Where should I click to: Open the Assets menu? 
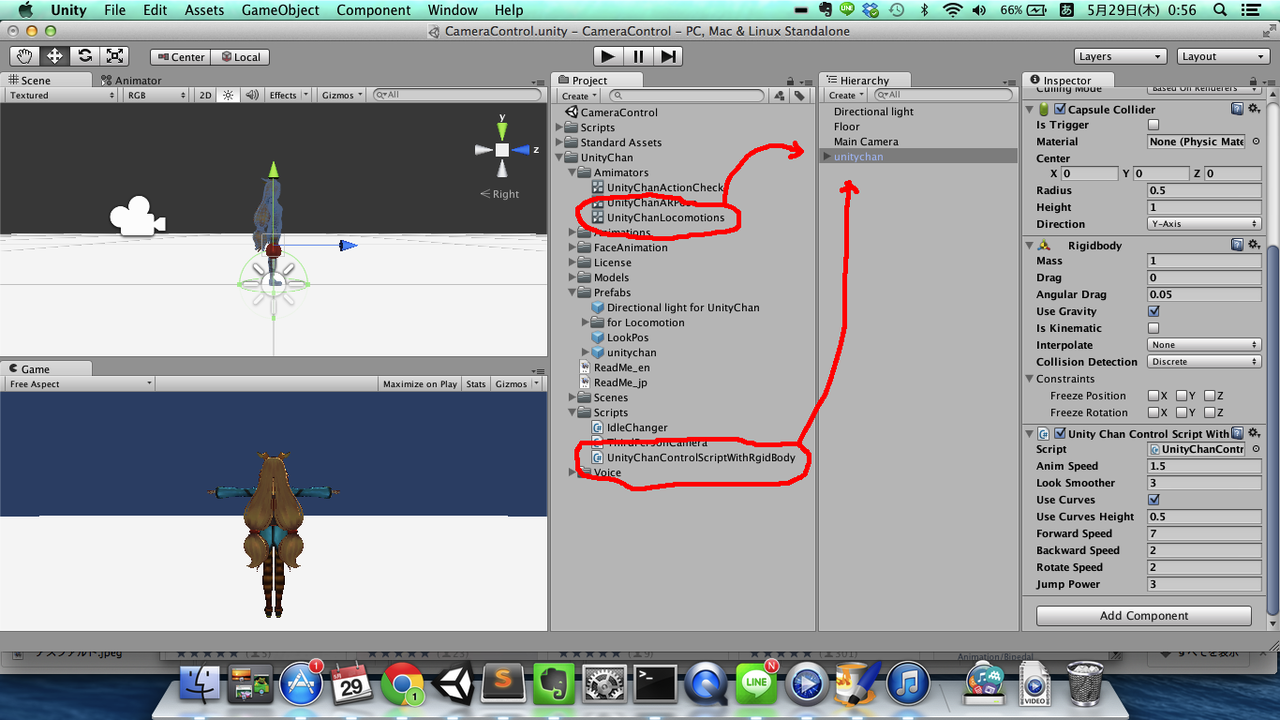click(204, 10)
